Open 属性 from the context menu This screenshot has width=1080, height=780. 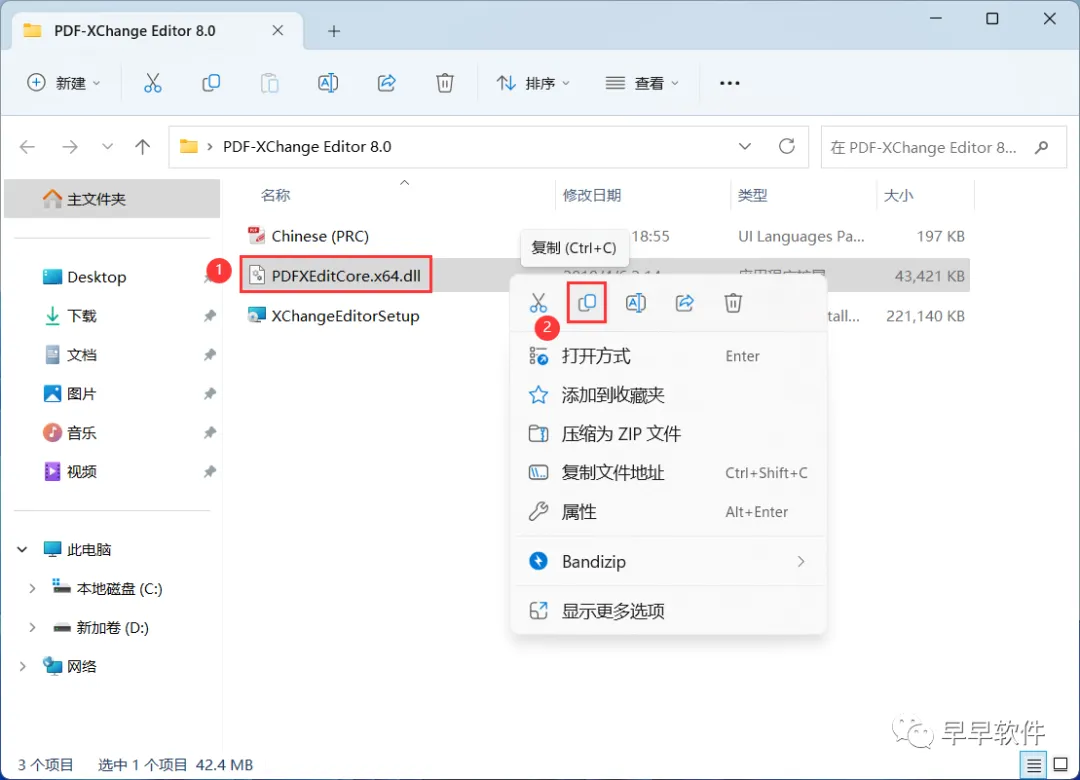[668, 512]
